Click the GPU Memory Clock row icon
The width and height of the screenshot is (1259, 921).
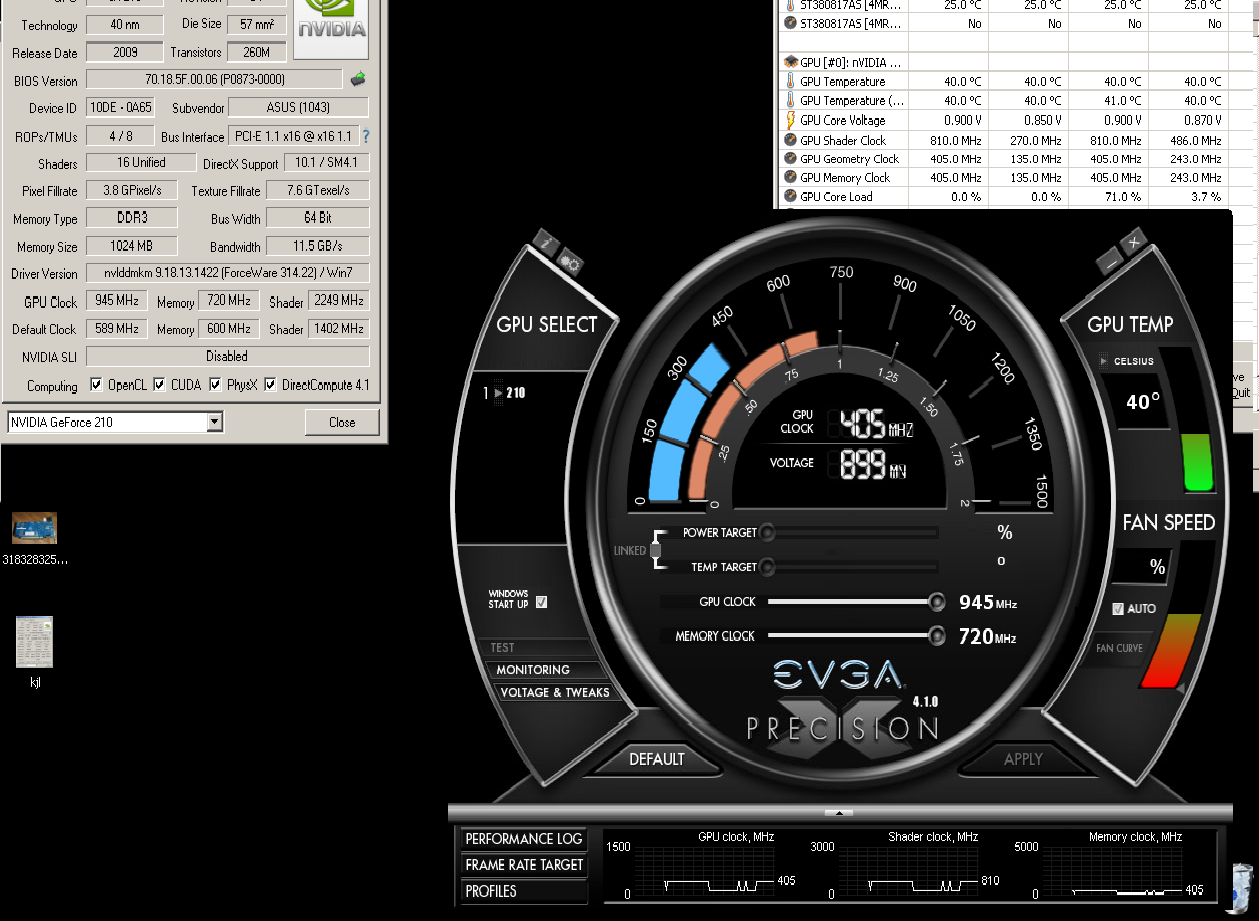click(791, 178)
